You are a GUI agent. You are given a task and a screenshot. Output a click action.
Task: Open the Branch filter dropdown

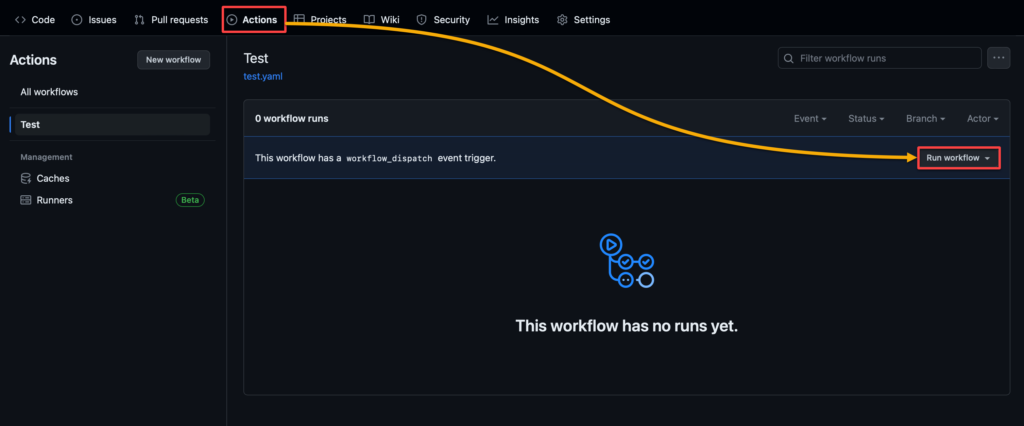click(926, 119)
